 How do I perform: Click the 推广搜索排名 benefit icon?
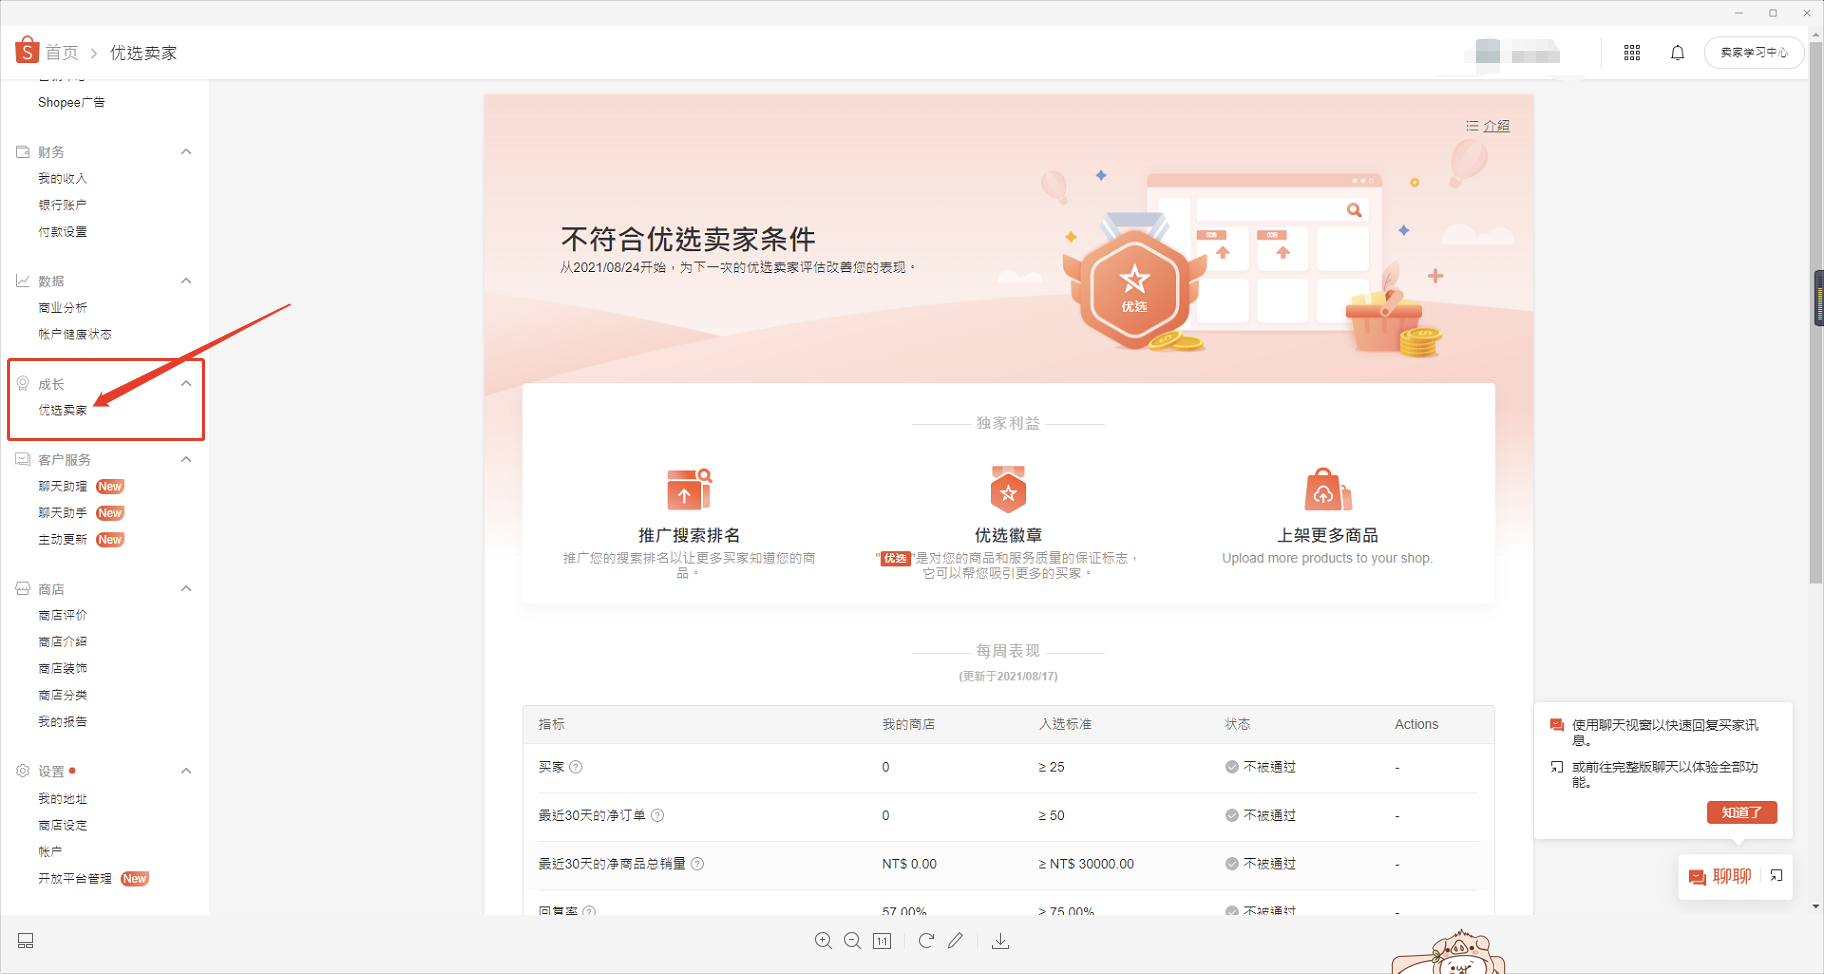click(x=689, y=489)
